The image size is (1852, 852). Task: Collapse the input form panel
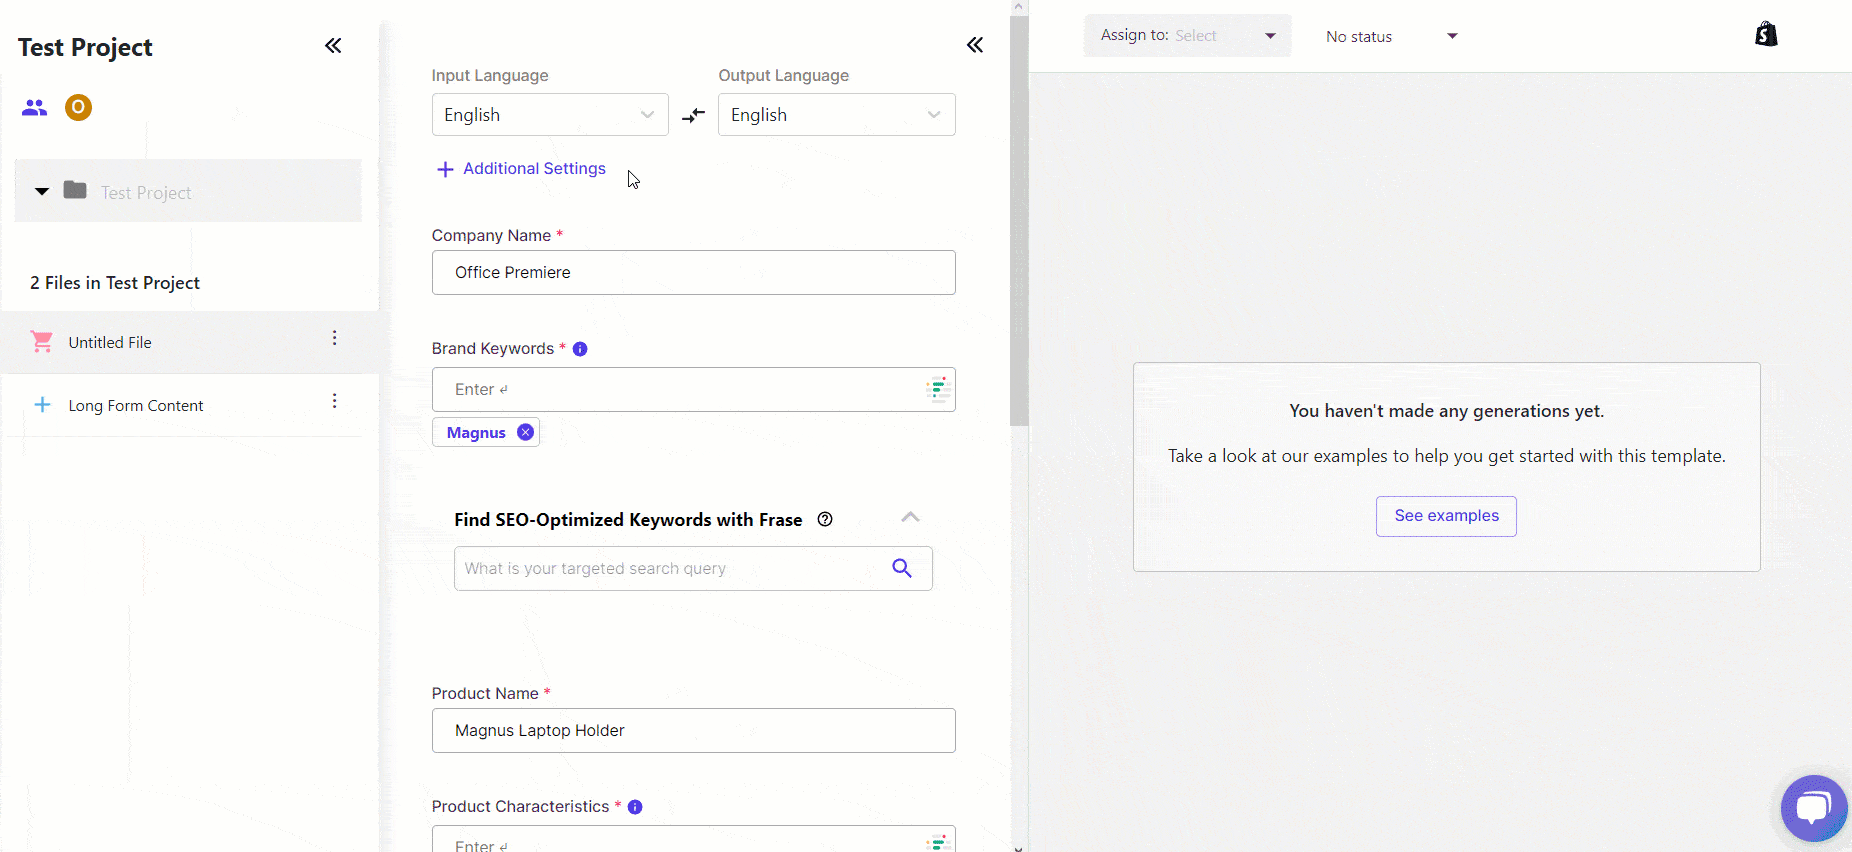975,45
